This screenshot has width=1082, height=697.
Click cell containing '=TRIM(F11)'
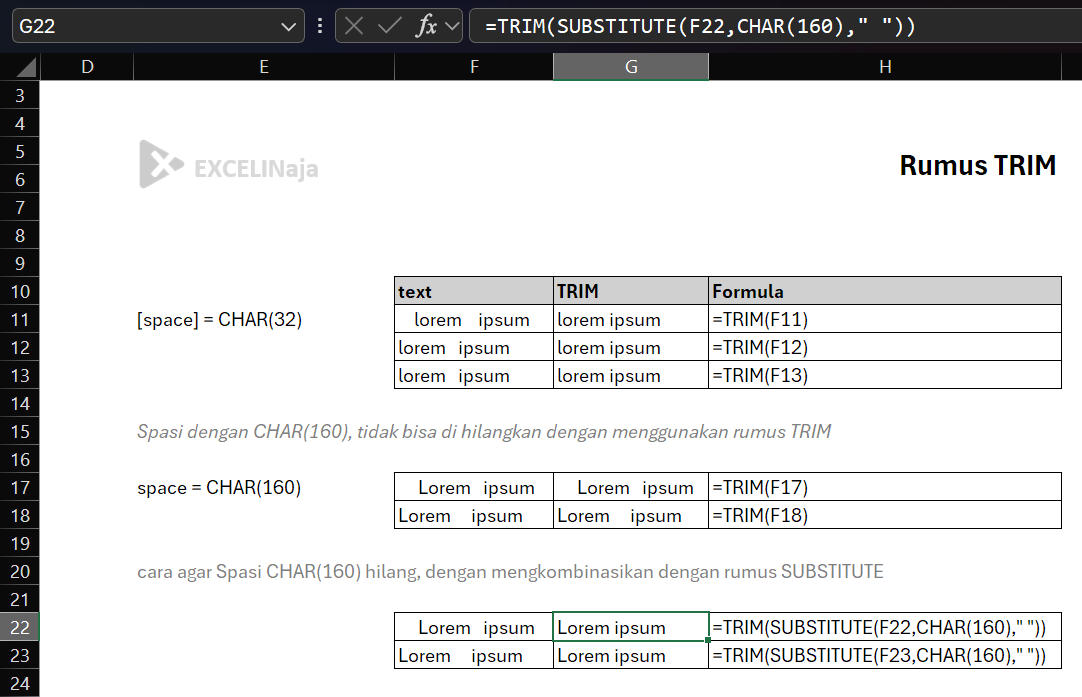pyautogui.click(x=885, y=320)
